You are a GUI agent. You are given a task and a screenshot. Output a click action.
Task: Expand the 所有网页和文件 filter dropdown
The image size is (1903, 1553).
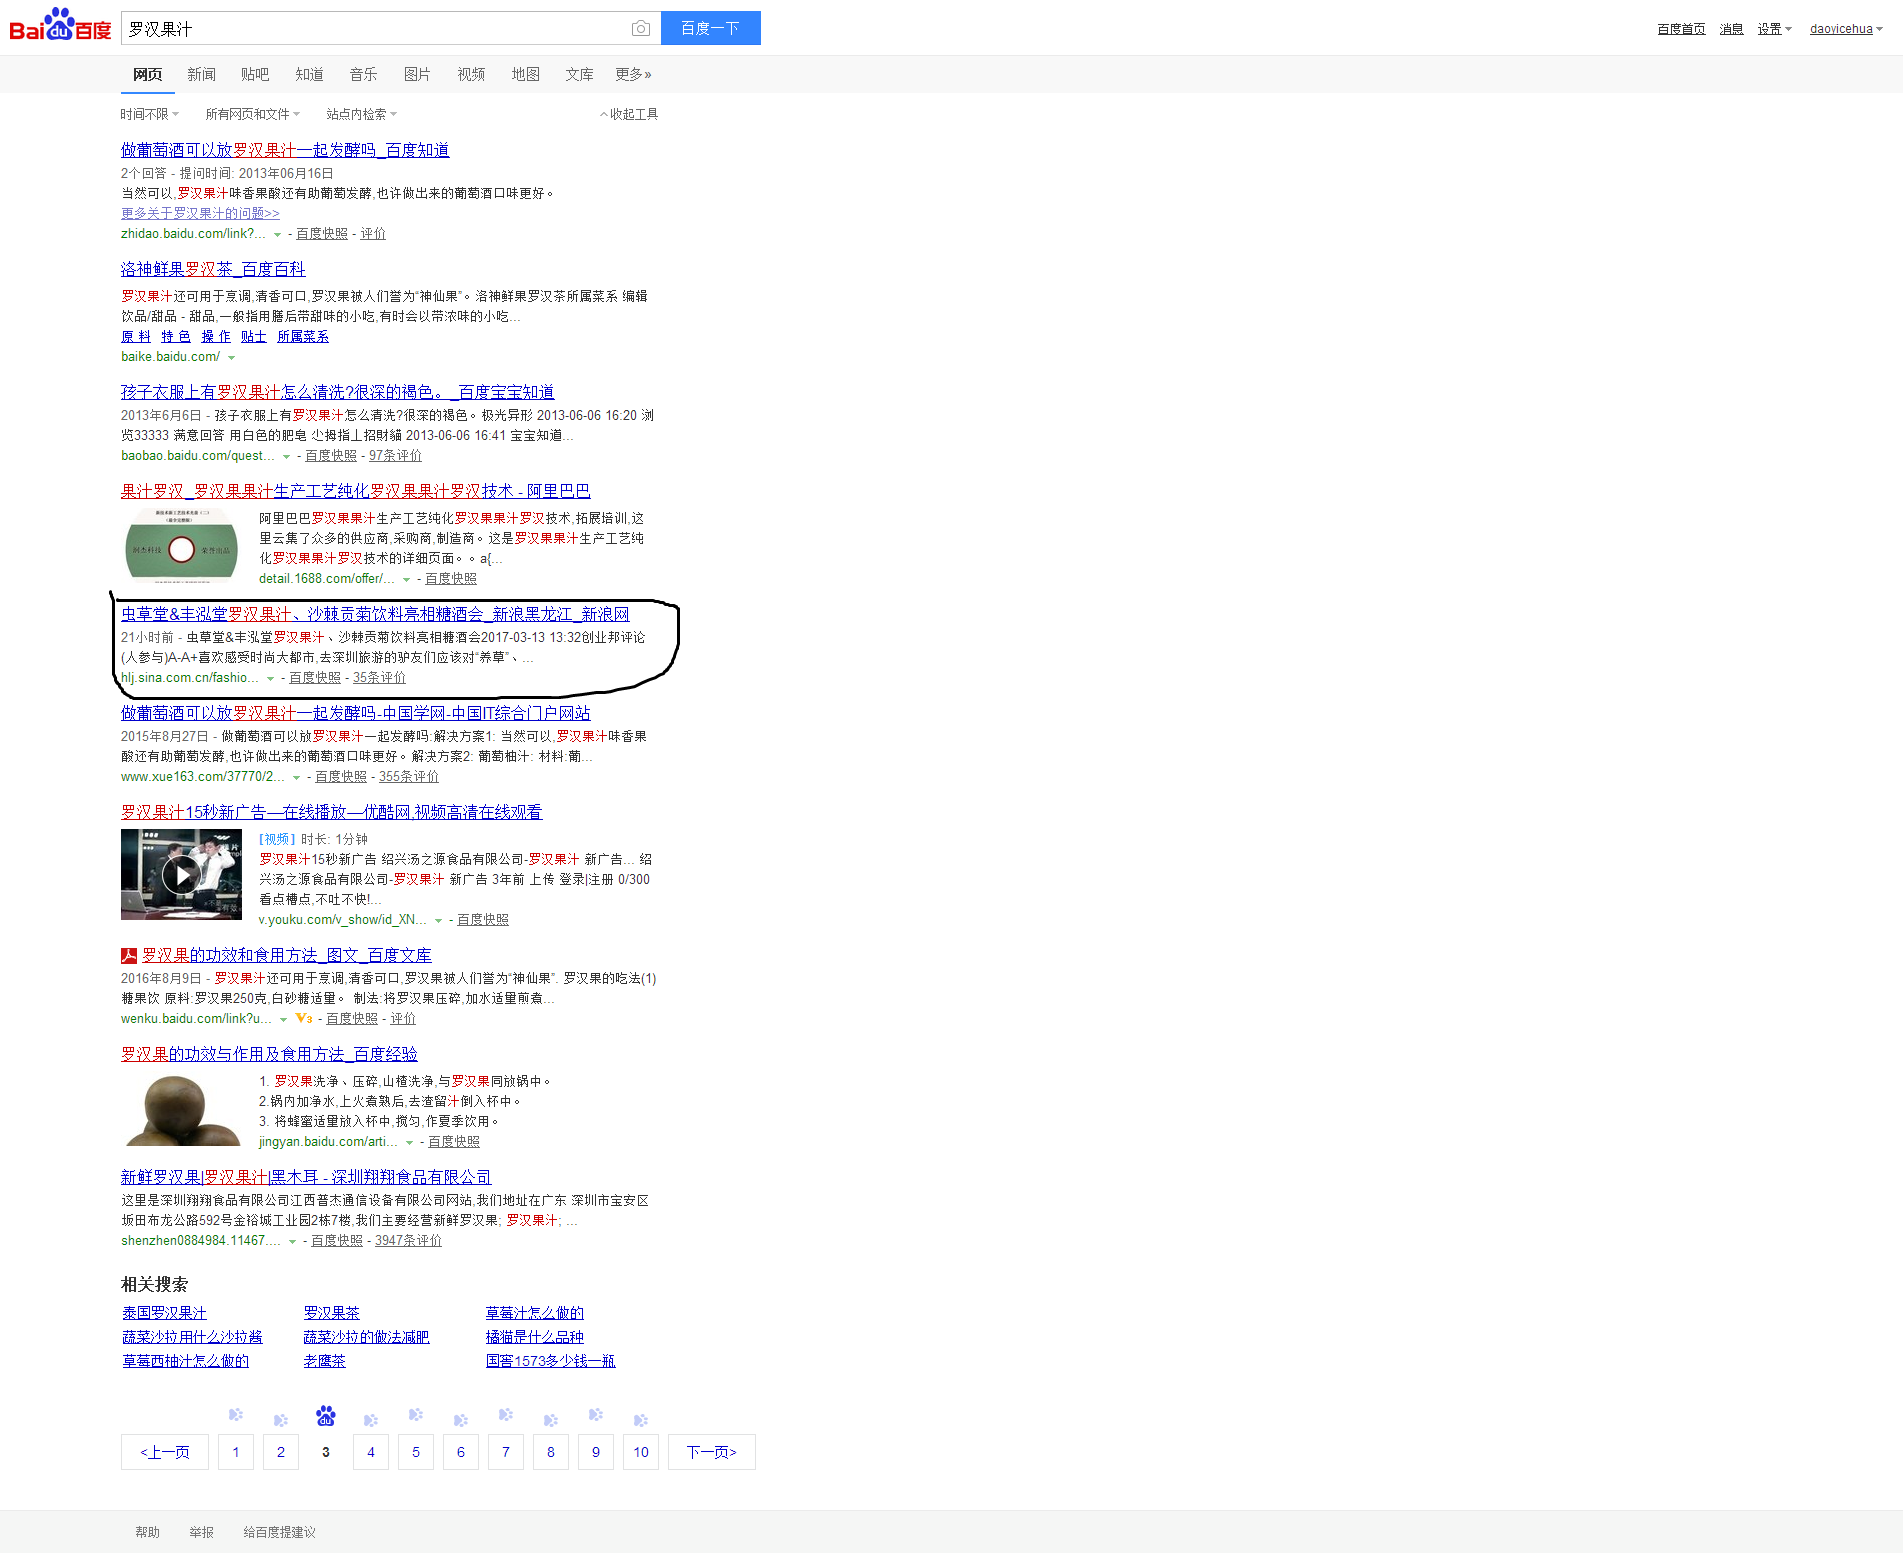(x=252, y=114)
